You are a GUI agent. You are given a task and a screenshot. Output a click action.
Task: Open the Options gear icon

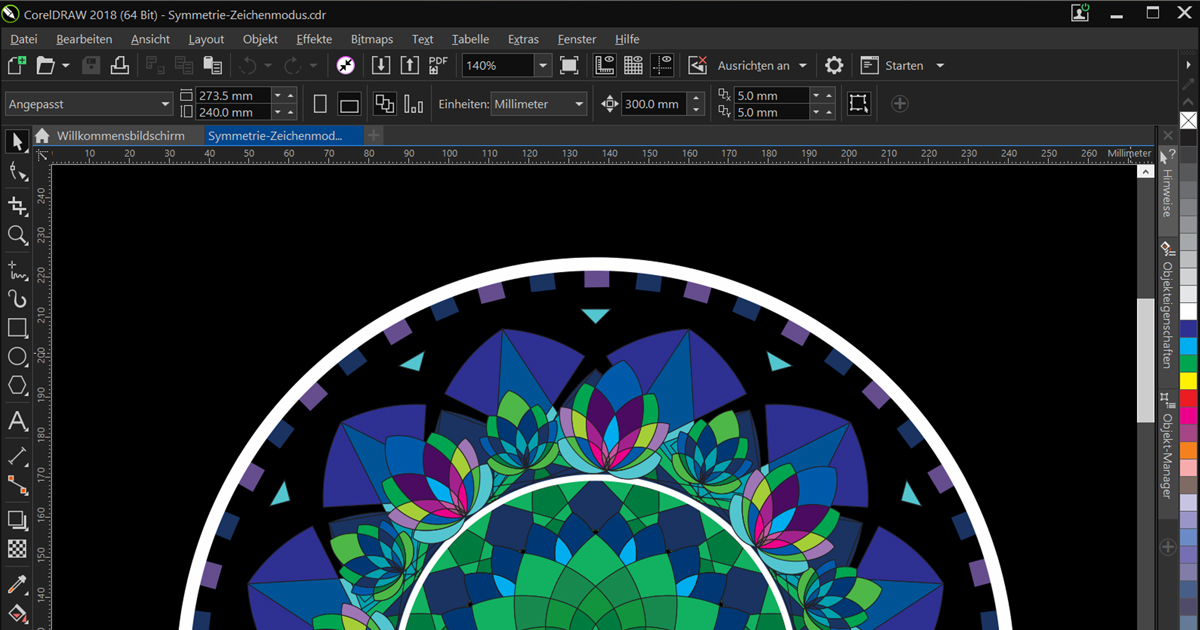click(834, 65)
